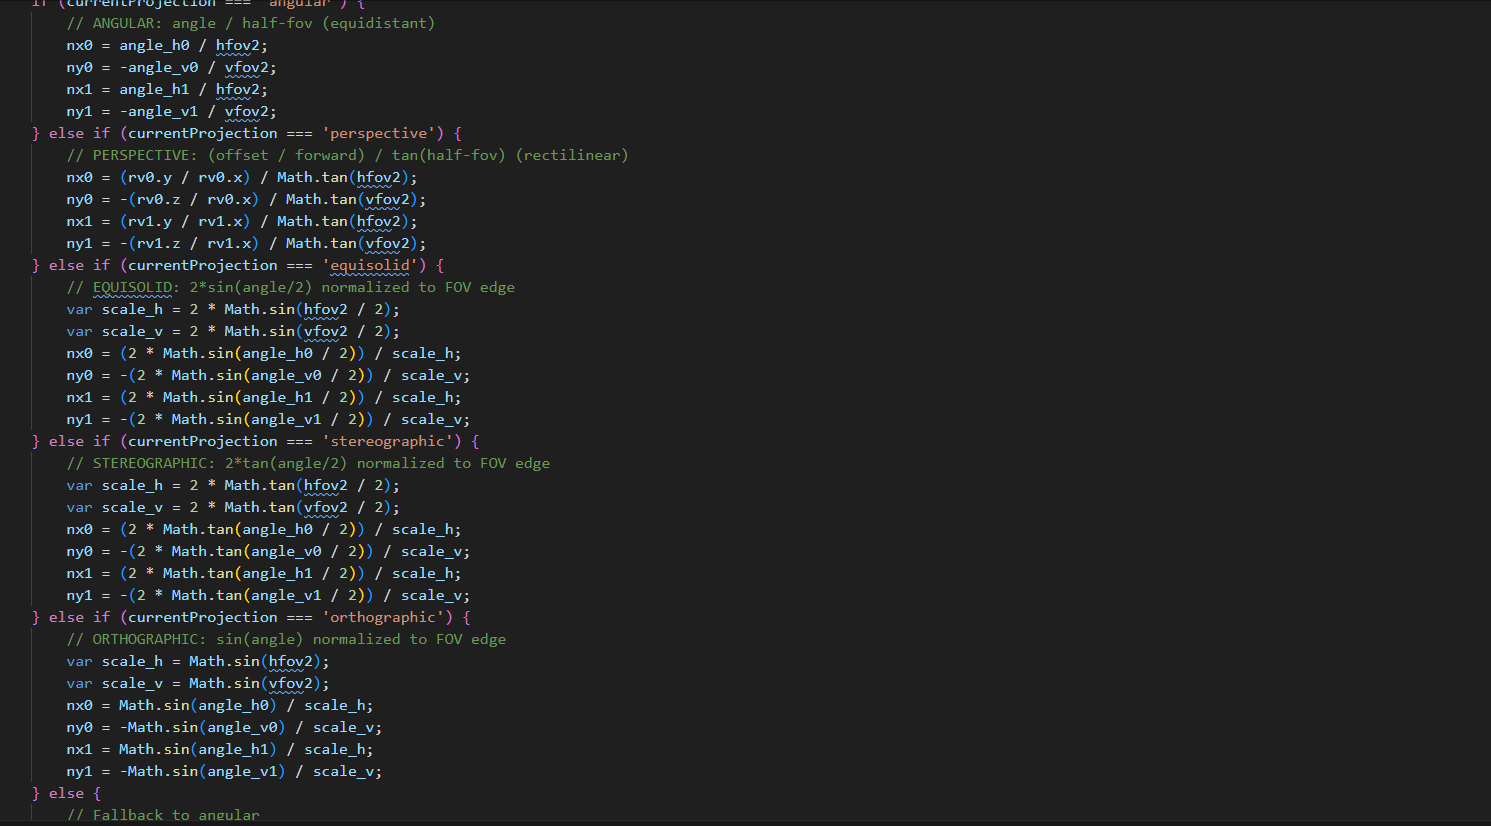Click the 'Fallback to angular' comment
The height and width of the screenshot is (826, 1491).
pyautogui.click(x=163, y=815)
